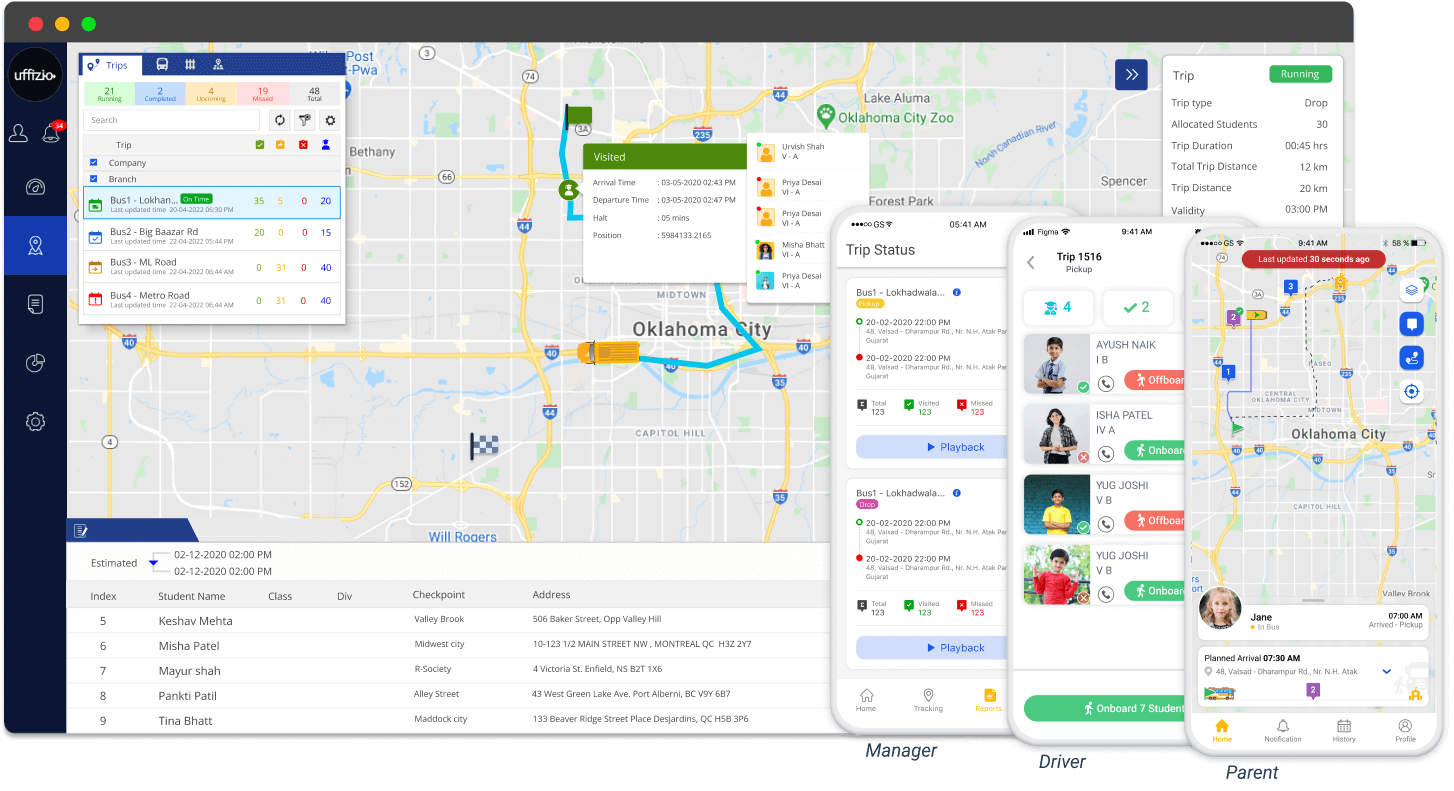Click the green start flag on map
The height and width of the screenshot is (791, 1454).
pos(577,116)
